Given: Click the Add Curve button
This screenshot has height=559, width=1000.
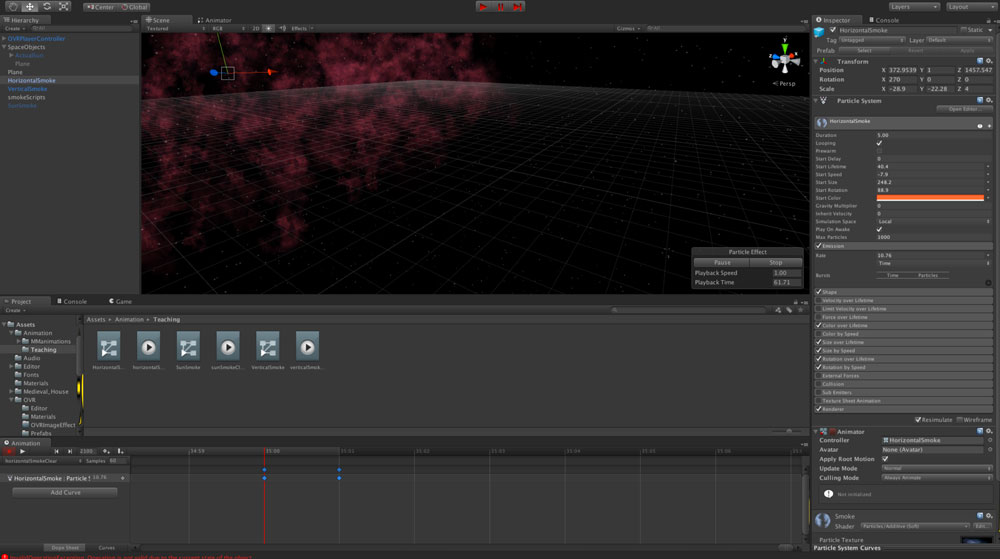Looking at the screenshot, I should tap(64, 492).
